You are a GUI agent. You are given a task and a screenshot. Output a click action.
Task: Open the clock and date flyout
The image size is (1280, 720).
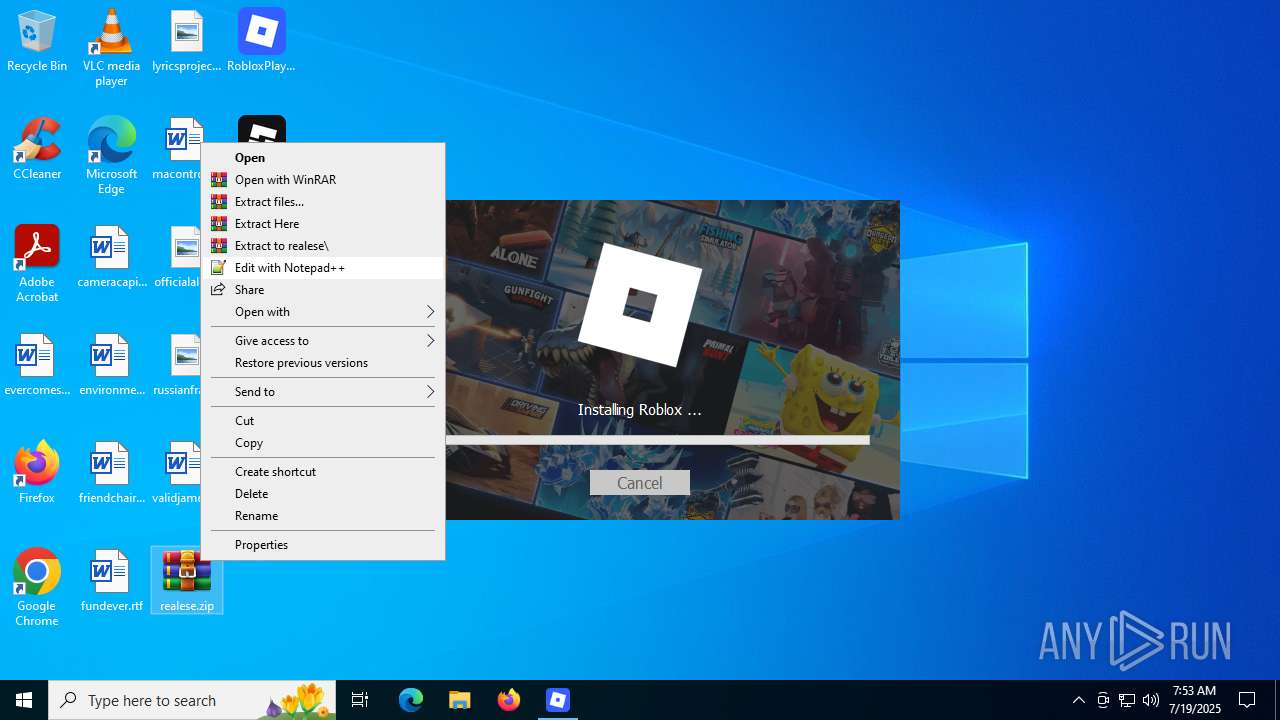tap(1194, 700)
